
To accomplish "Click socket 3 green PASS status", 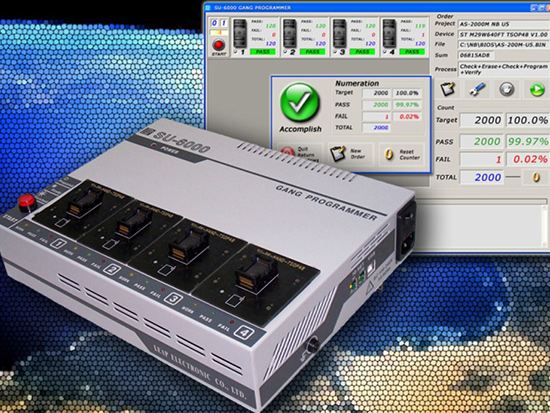I will [362, 52].
